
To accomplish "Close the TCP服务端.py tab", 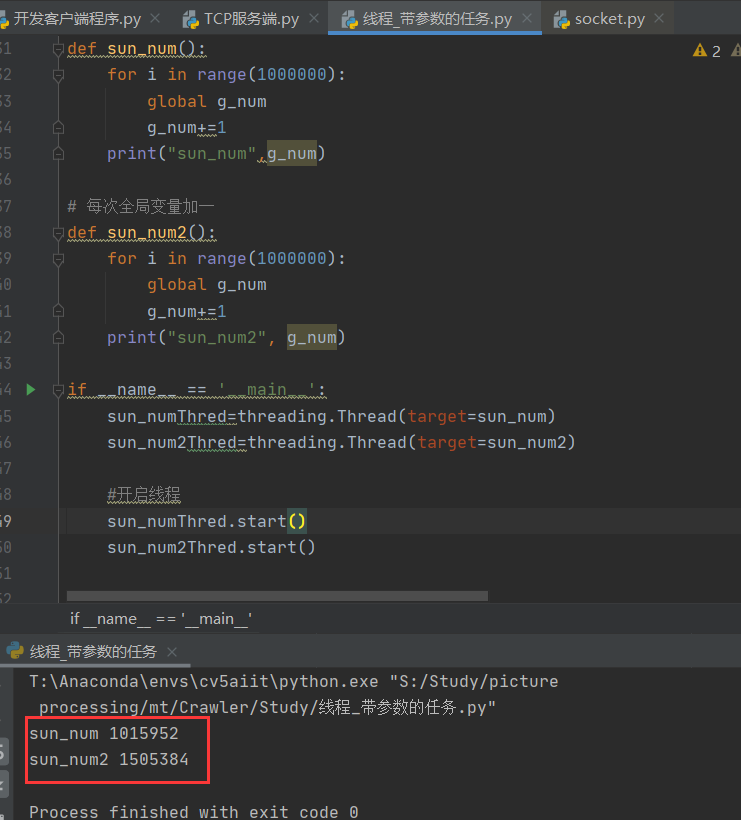I will tap(314, 19).
